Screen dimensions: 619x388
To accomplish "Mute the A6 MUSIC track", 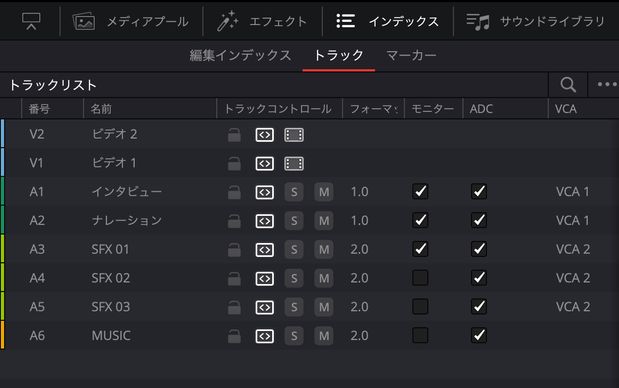I will tap(324, 336).
